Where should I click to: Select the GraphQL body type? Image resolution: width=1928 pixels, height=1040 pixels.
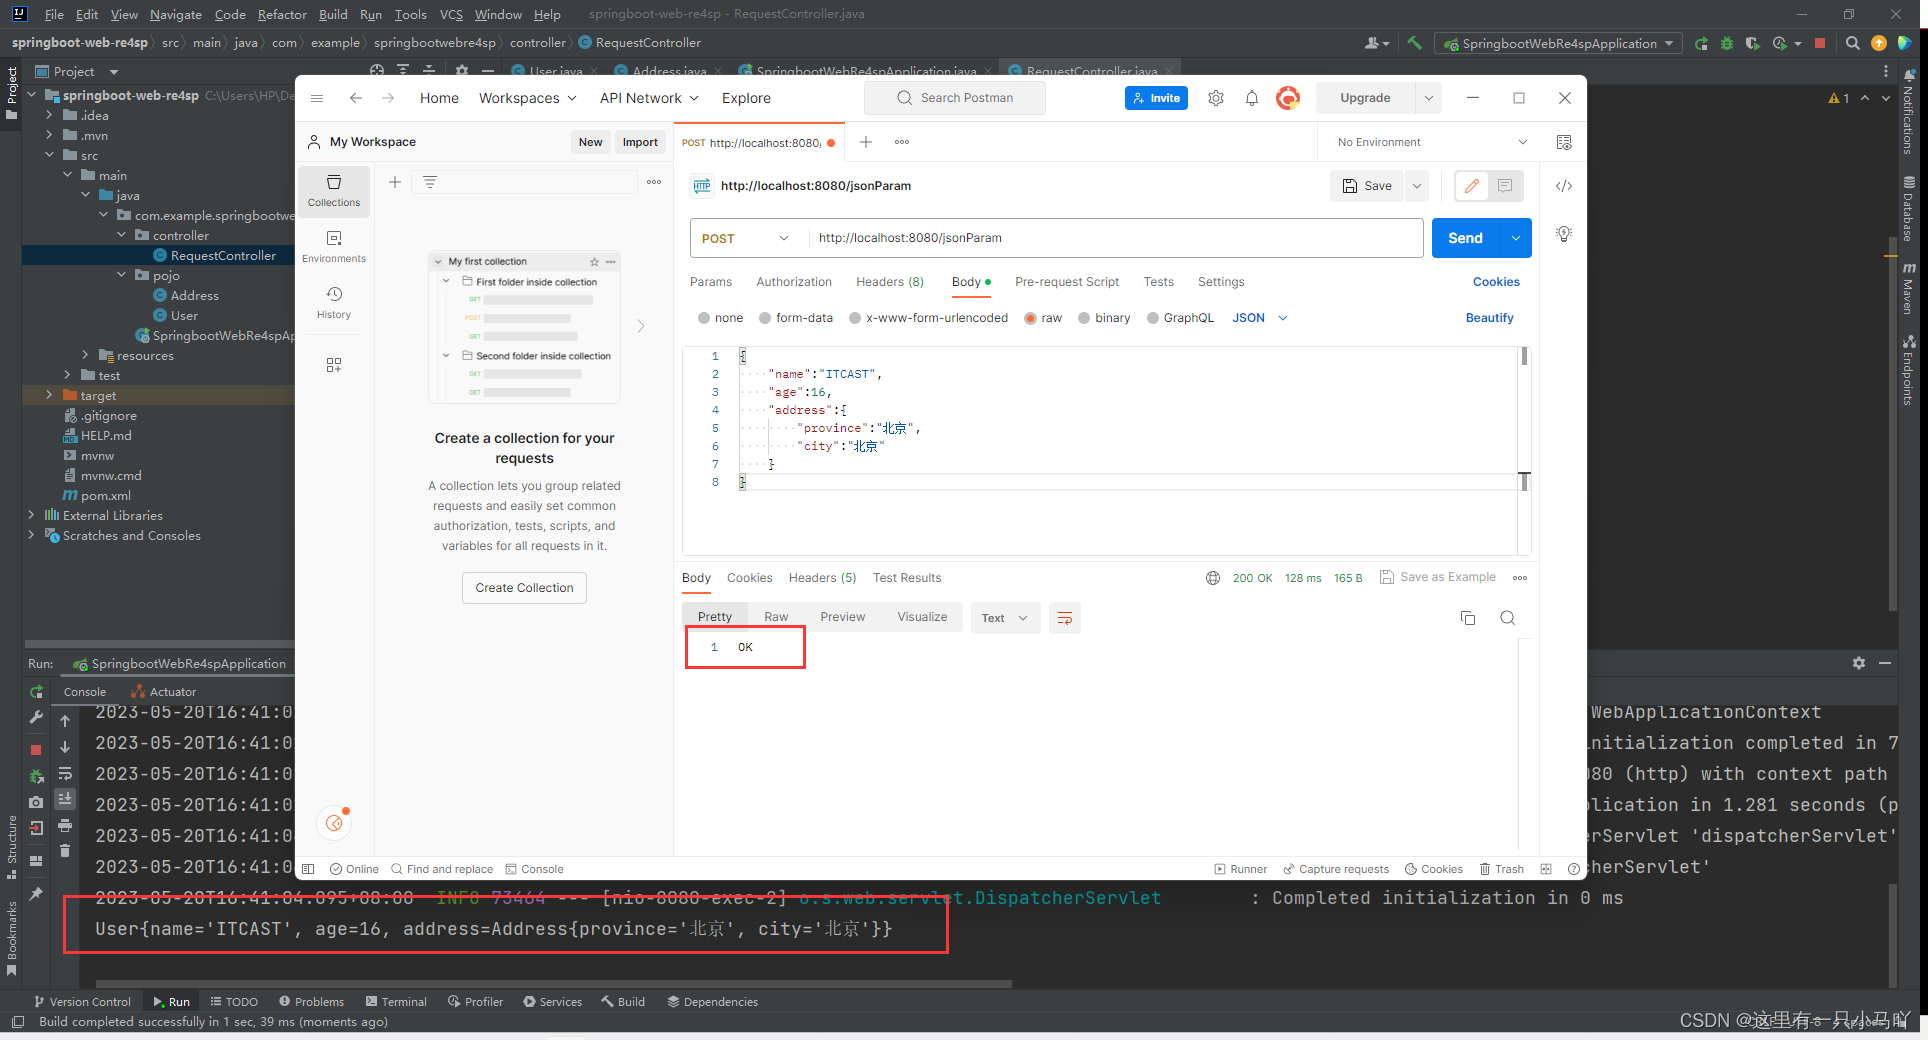click(x=1180, y=318)
